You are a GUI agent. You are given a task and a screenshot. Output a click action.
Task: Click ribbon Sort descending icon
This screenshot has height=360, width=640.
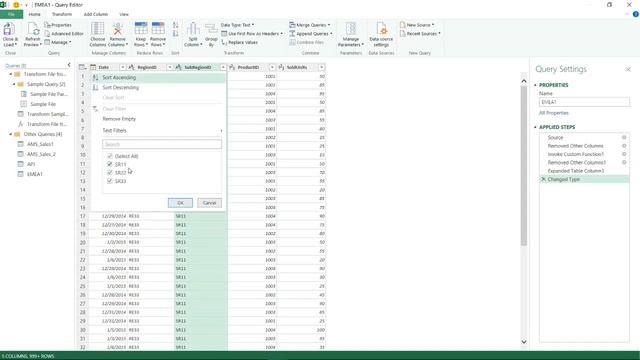tap(176, 33)
